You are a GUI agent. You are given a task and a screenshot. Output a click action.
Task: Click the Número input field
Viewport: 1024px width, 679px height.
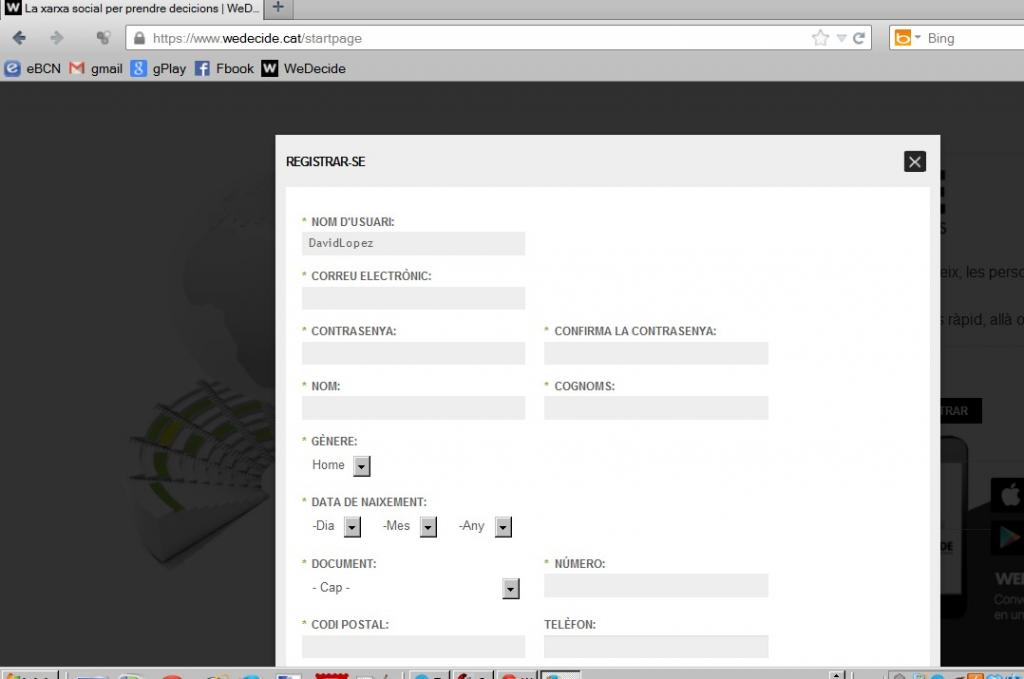pyautogui.click(x=656, y=586)
